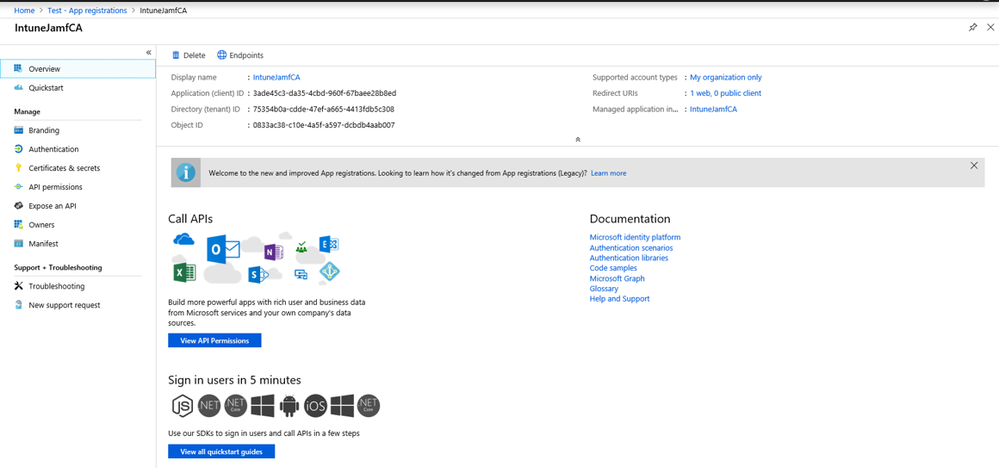The image size is (999, 468).
Task: Click the info icon in the welcome banner
Action: coord(186,173)
